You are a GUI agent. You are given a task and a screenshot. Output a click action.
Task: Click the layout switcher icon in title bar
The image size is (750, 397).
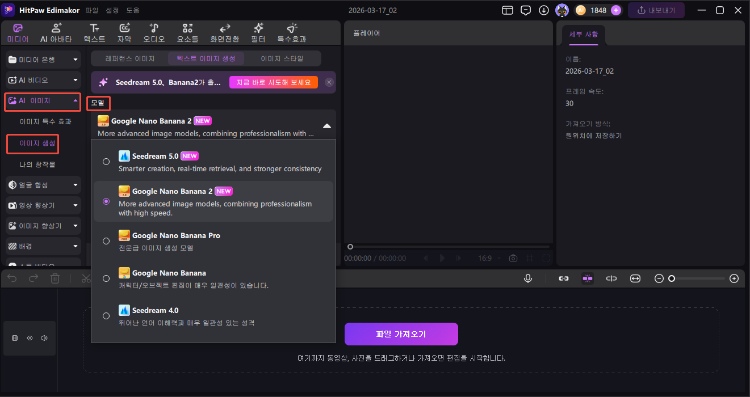(x=507, y=10)
